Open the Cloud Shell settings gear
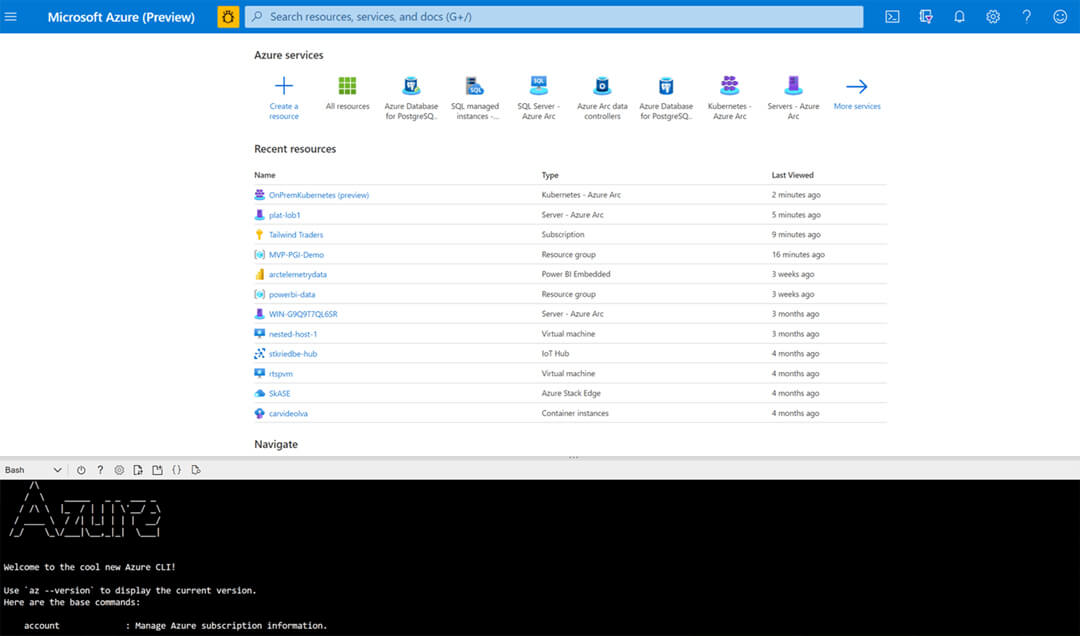The height and width of the screenshot is (636, 1080). [119, 470]
